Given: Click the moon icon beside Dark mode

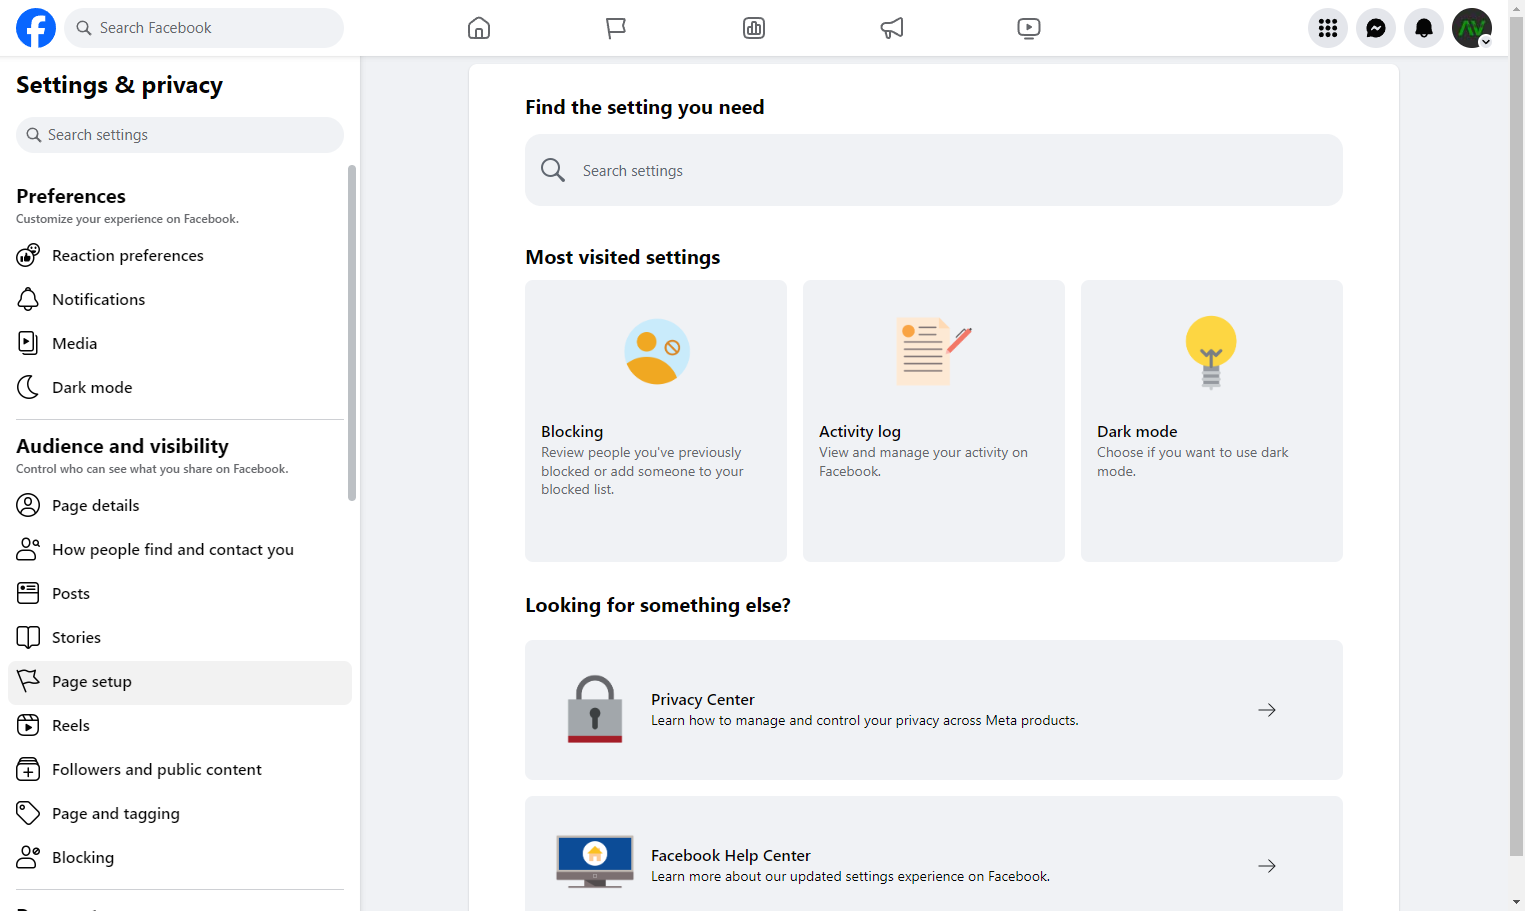Looking at the screenshot, I should point(28,387).
